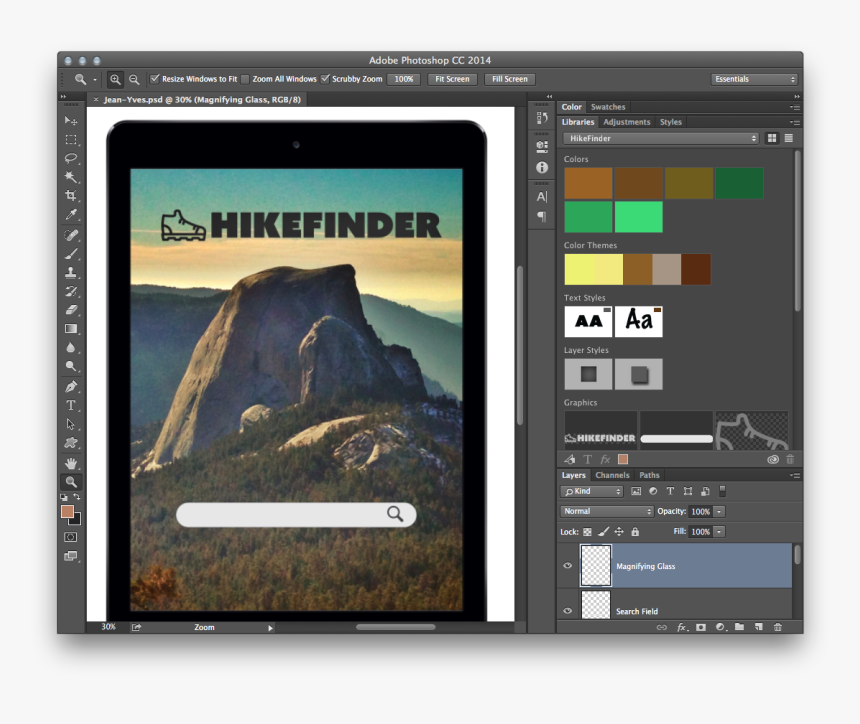860x724 pixels.
Task: Toggle lock transparent pixels
Action: 587,531
